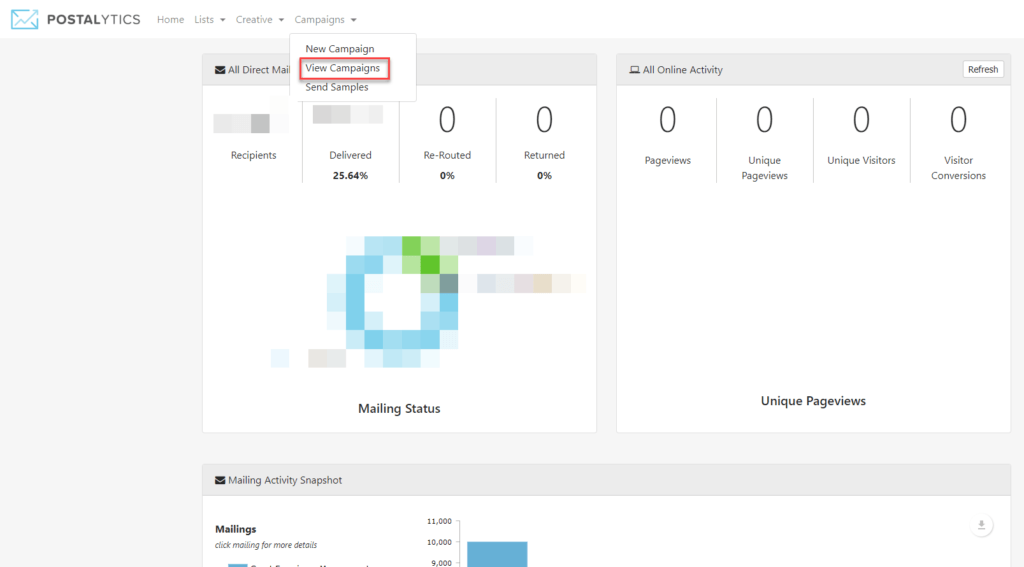Click the Delivered 25.64% value
This screenshot has height=567, width=1024.
(x=350, y=176)
